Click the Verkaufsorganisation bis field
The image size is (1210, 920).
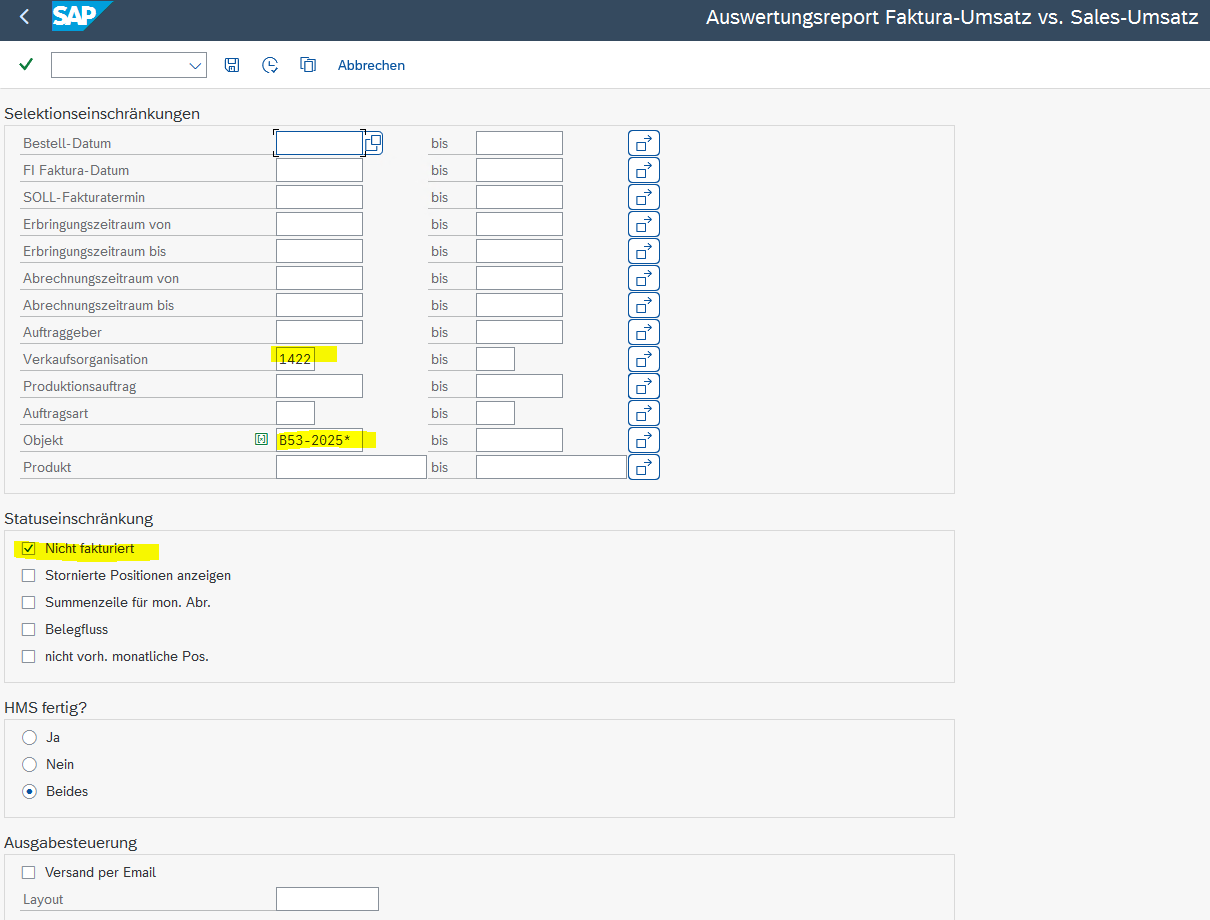(495, 359)
